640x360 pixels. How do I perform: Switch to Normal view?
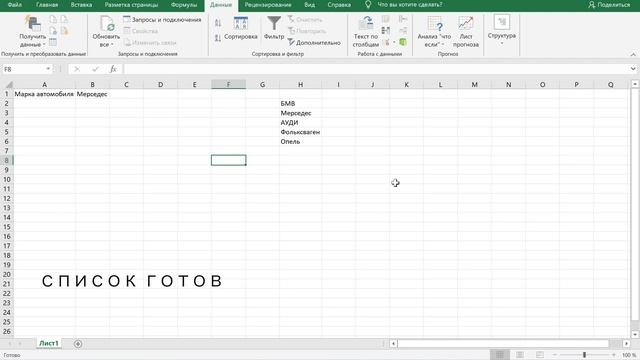click(x=500, y=355)
